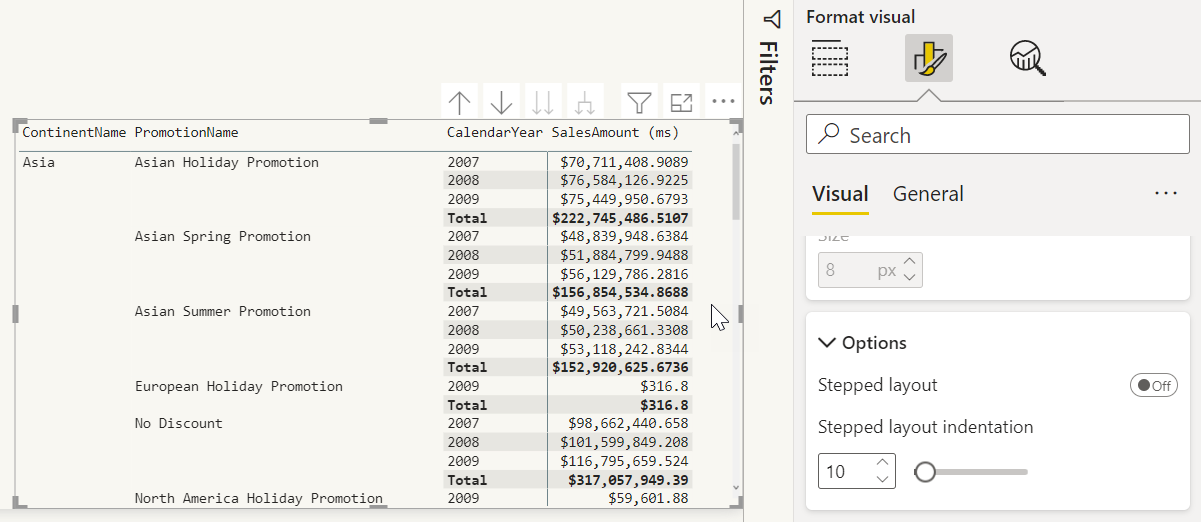Select European Holiday Promotion row
Screen dimensions: 1201x522
pos(239,386)
